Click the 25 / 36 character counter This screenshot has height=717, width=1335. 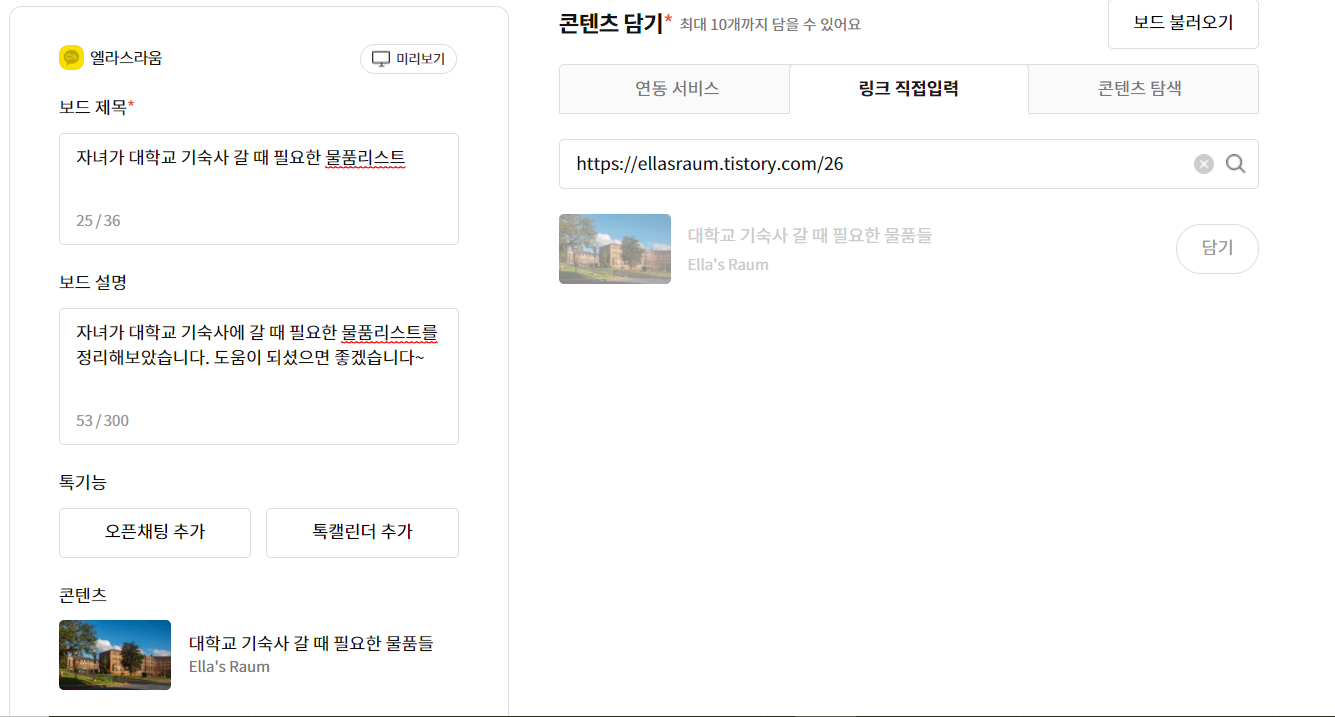tap(98, 220)
